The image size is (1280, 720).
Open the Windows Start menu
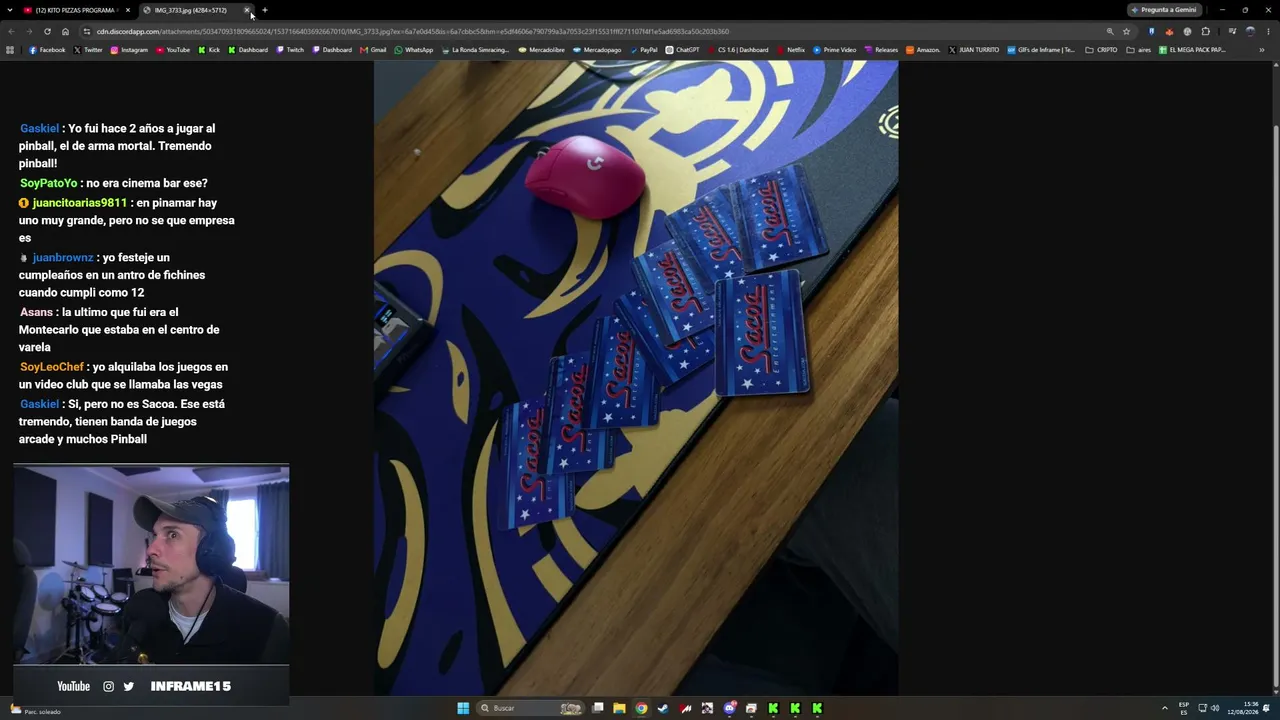point(463,708)
